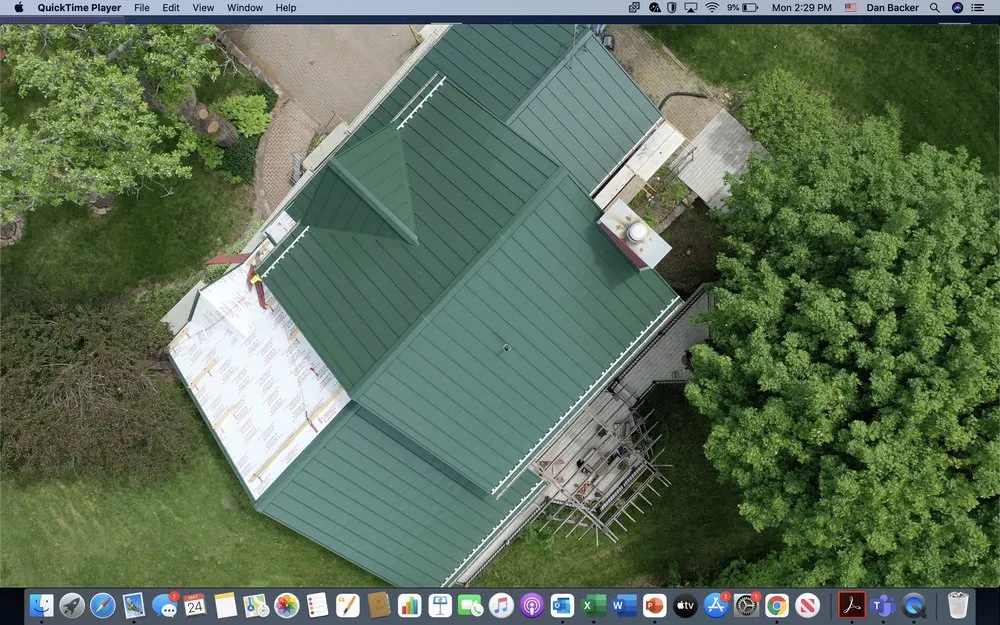This screenshot has height=625, width=1000.
Task: Open the File menu
Action: [x=142, y=8]
